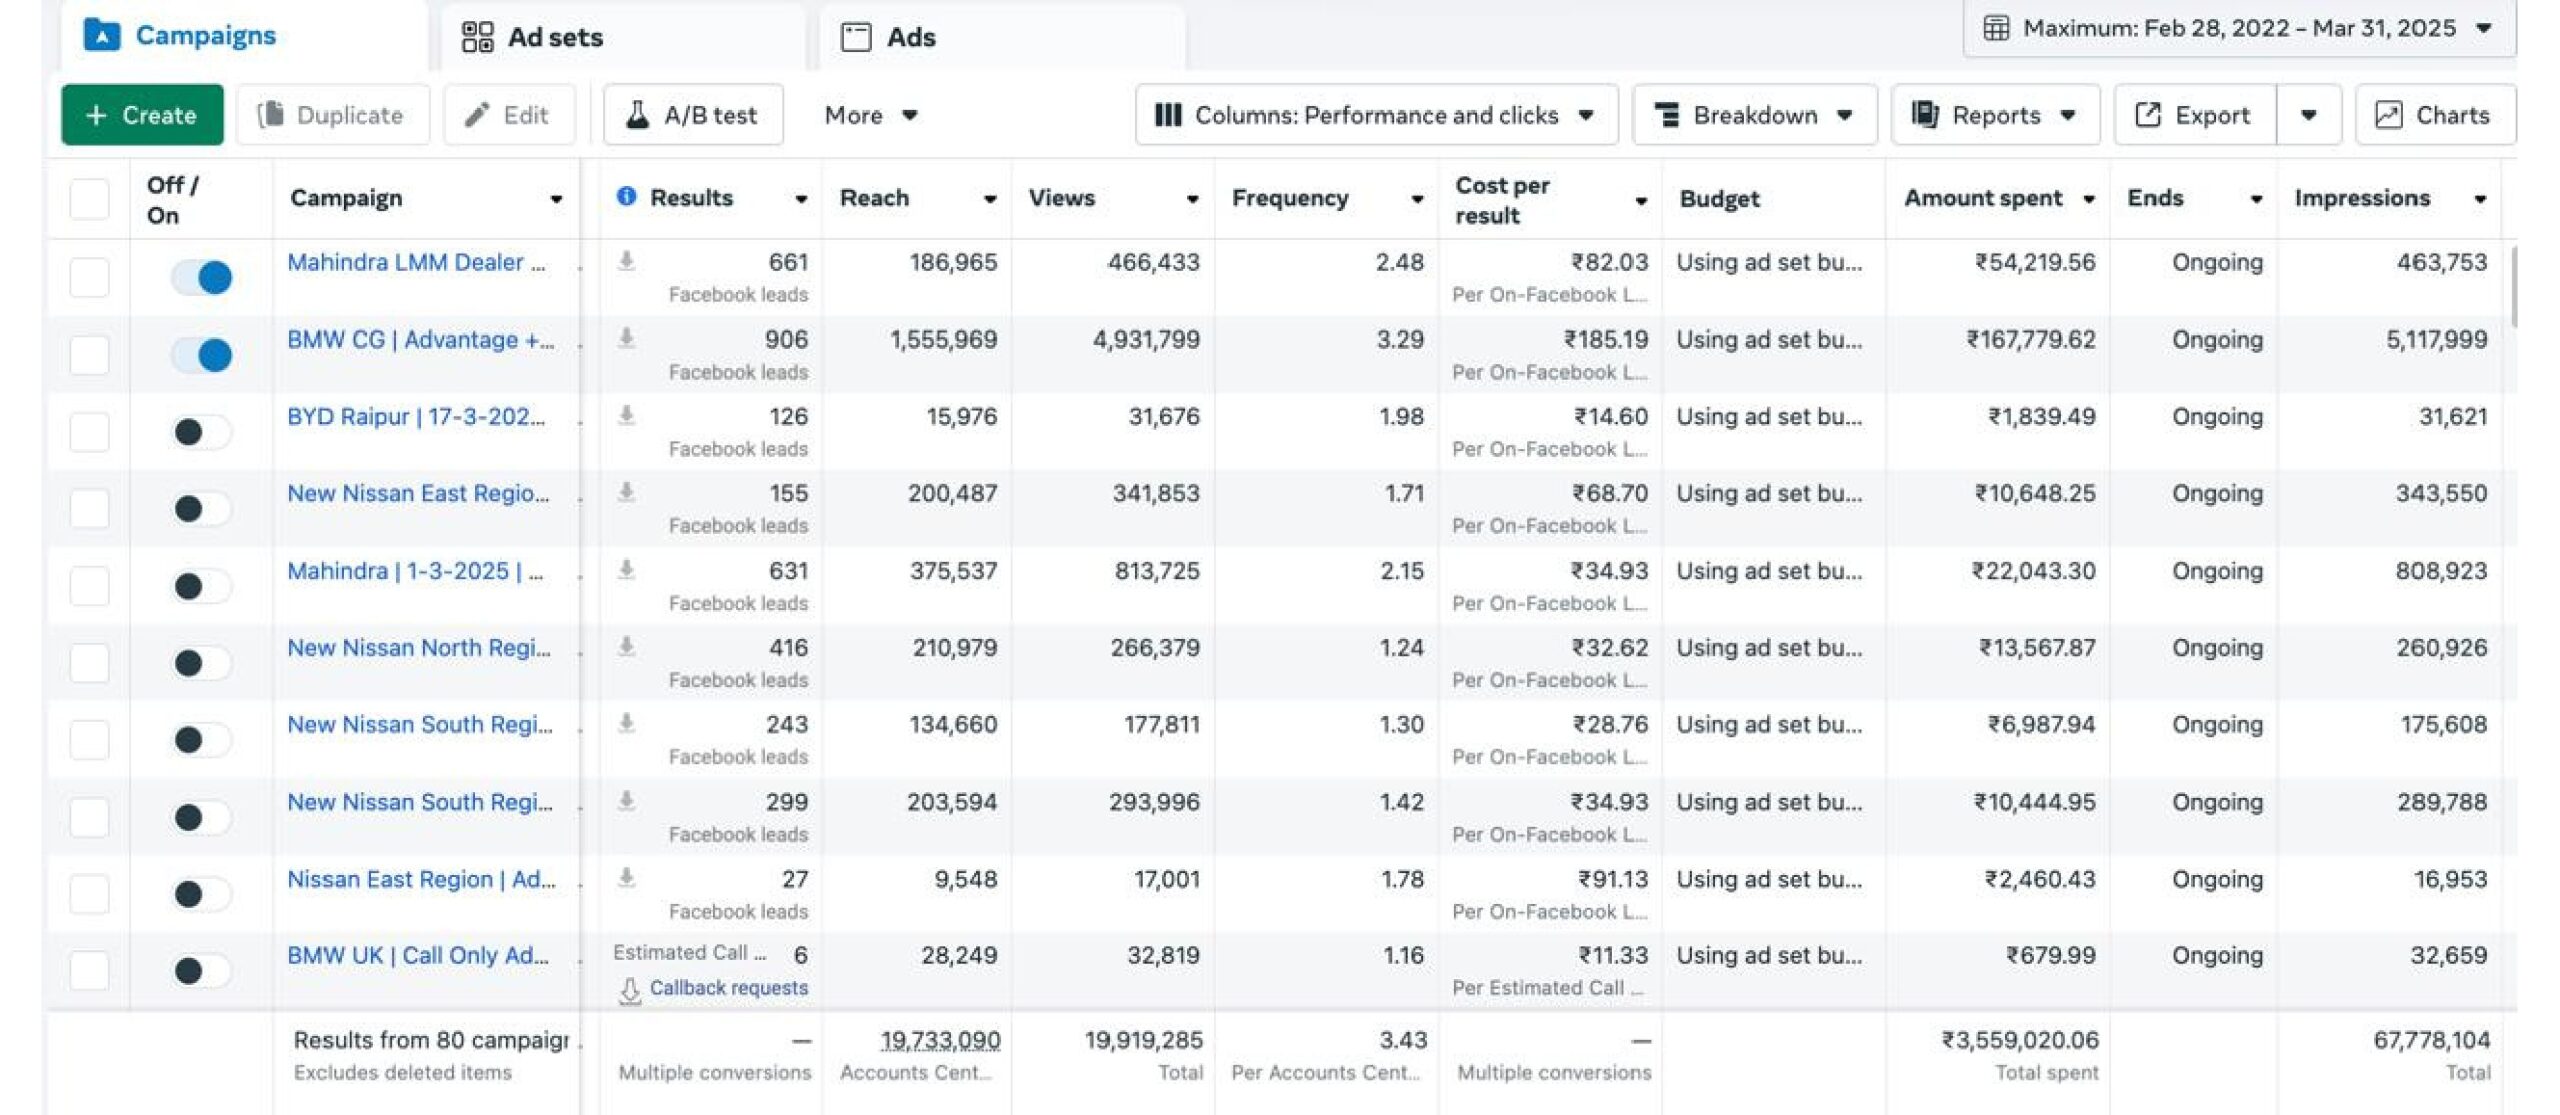Check the select-all campaigns checkbox

[89, 199]
